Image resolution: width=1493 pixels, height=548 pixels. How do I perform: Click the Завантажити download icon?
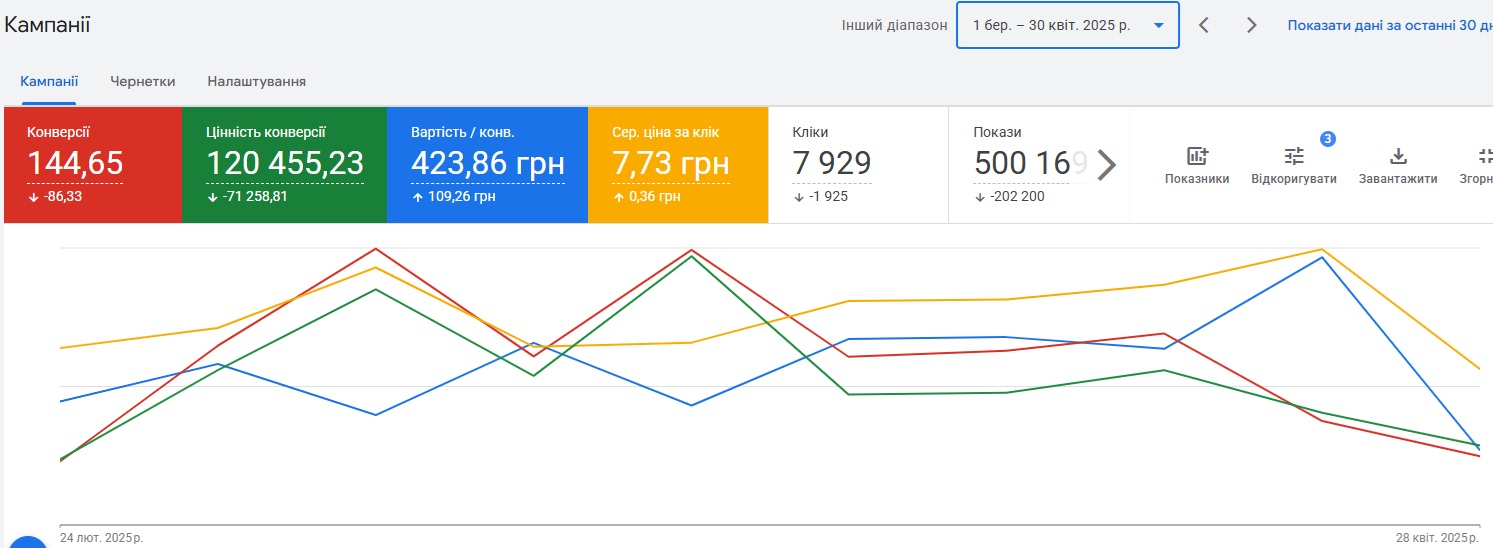pos(1398,156)
